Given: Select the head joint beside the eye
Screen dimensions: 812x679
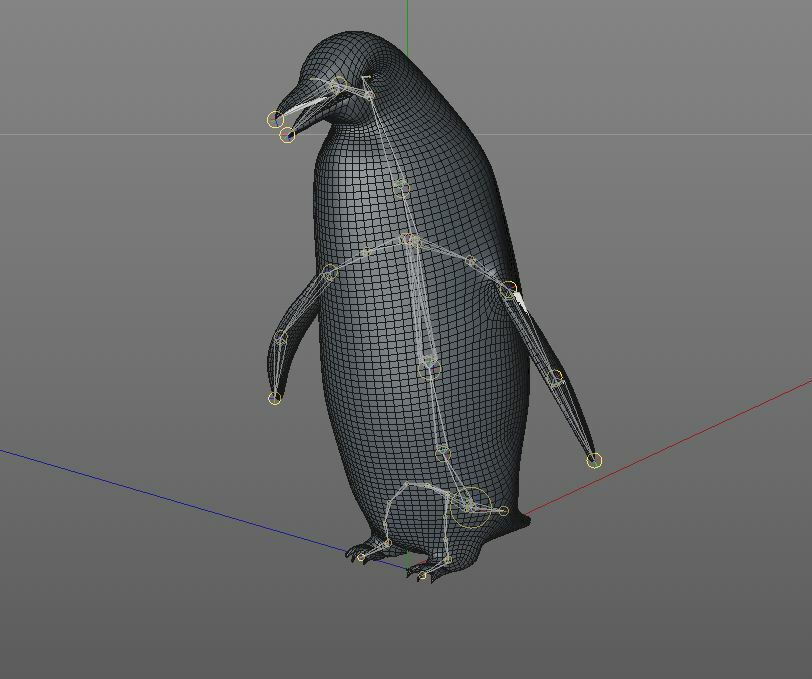Looking at the screenshot, I should tap(339, 84).
